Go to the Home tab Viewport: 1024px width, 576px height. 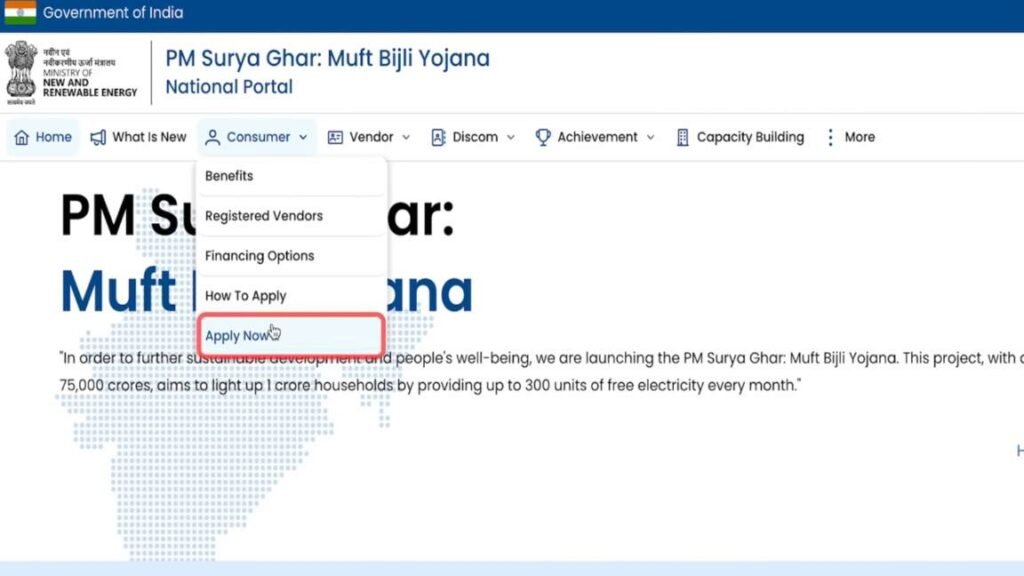[42, 137]
